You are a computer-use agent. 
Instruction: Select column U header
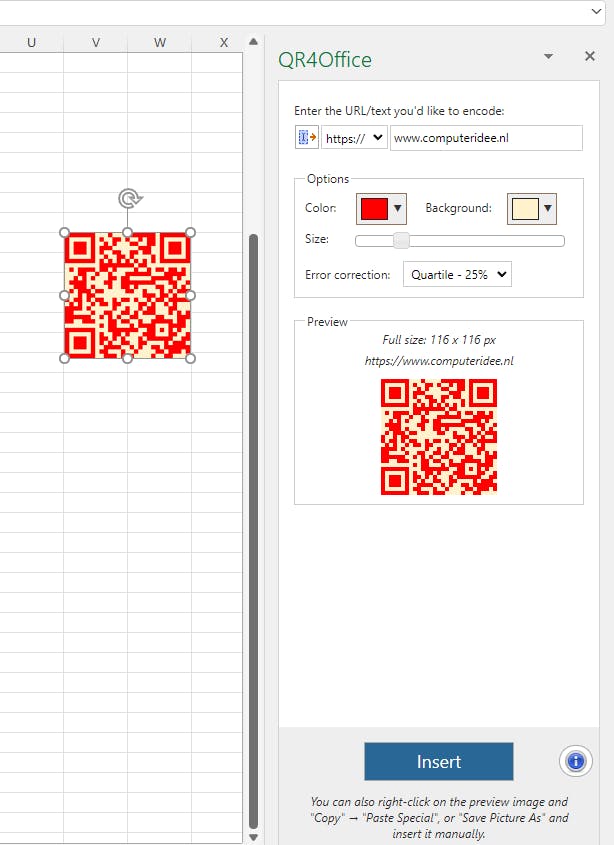coord(31,42)
